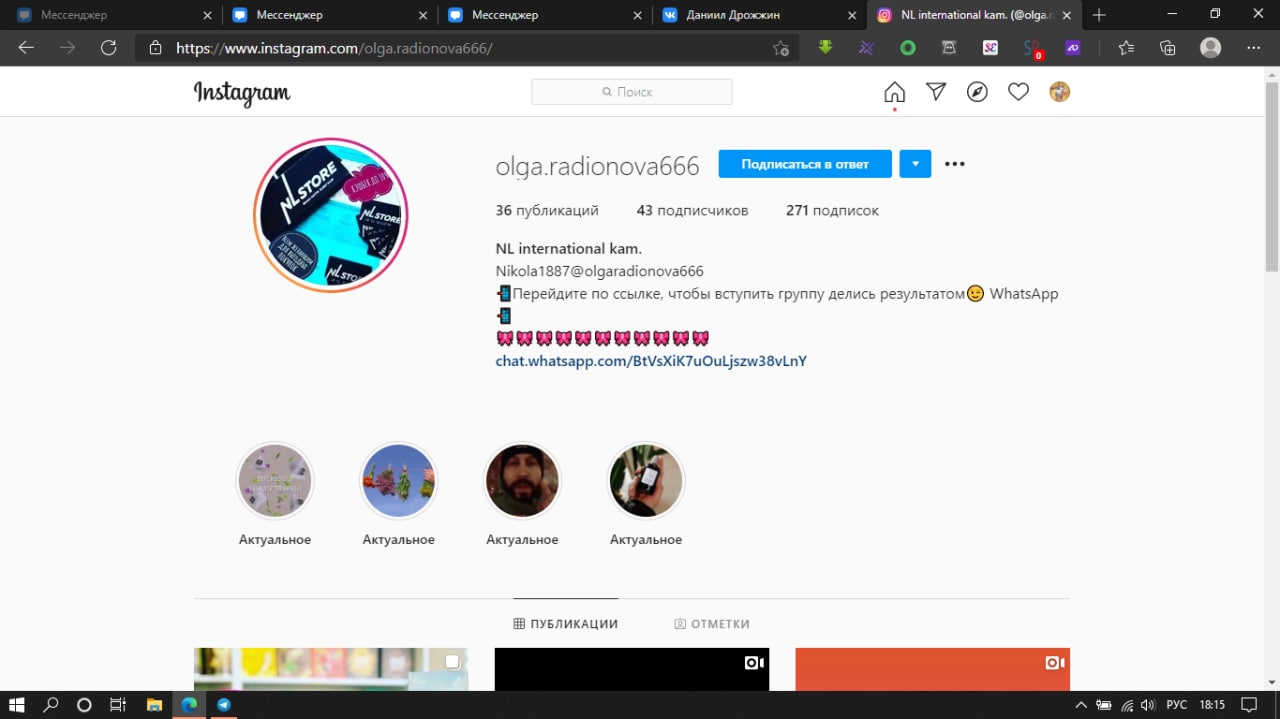This screenshot has height=719, width=1280.
Task: Open browser Collections icon
Action: pos(1167,48)
